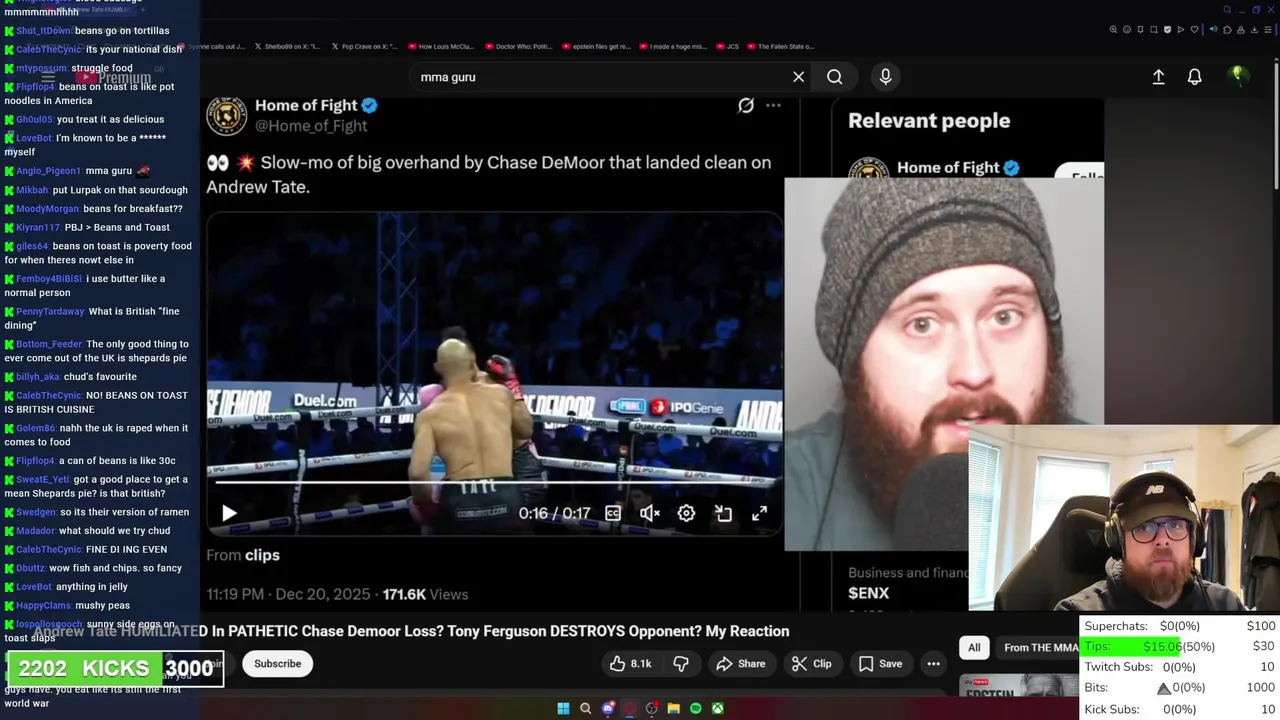Open the YouTube create/upload icon
Image resolution: width=1280 pixels, height=720 pixels.
point(1158,77)
